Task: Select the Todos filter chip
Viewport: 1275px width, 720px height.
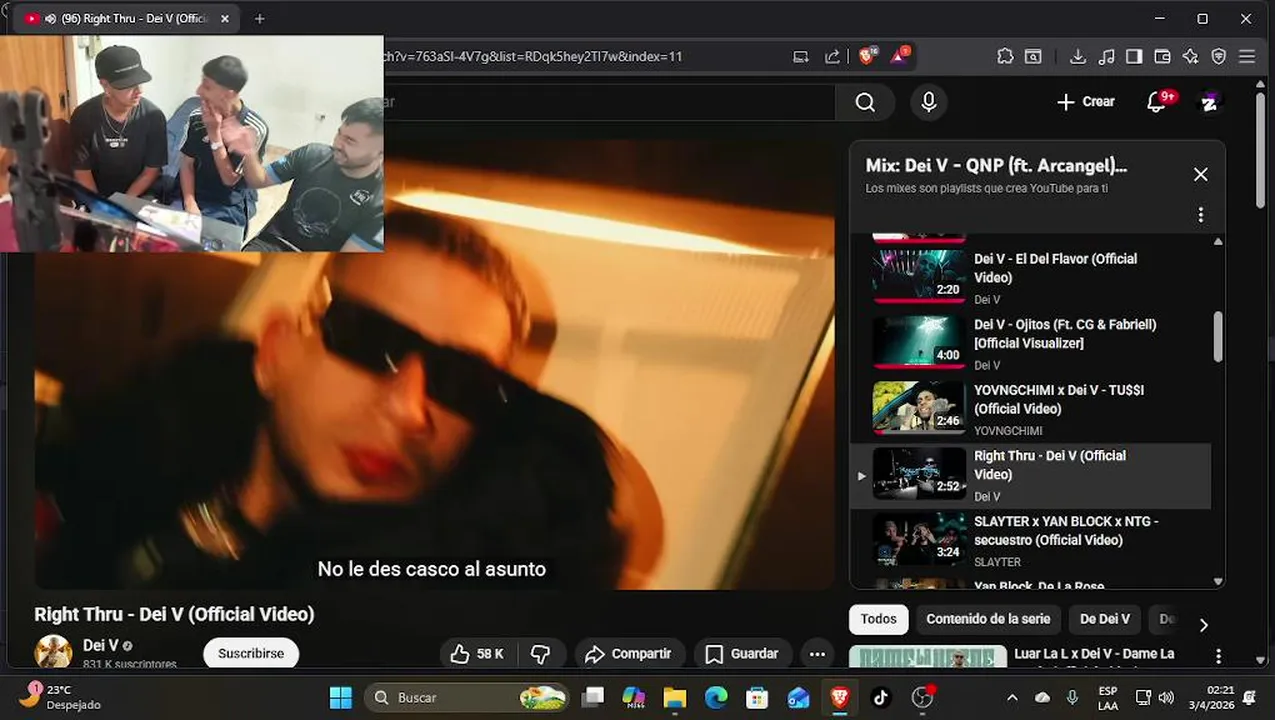Action: click(879, 619)
